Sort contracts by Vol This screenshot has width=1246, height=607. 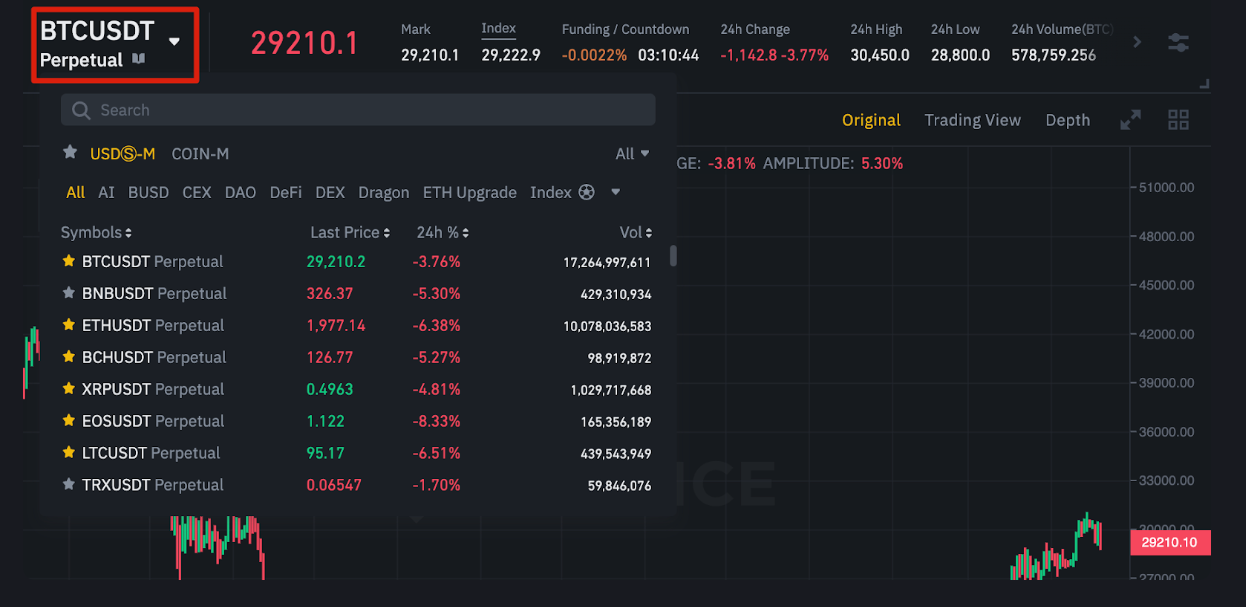(636, 232)
